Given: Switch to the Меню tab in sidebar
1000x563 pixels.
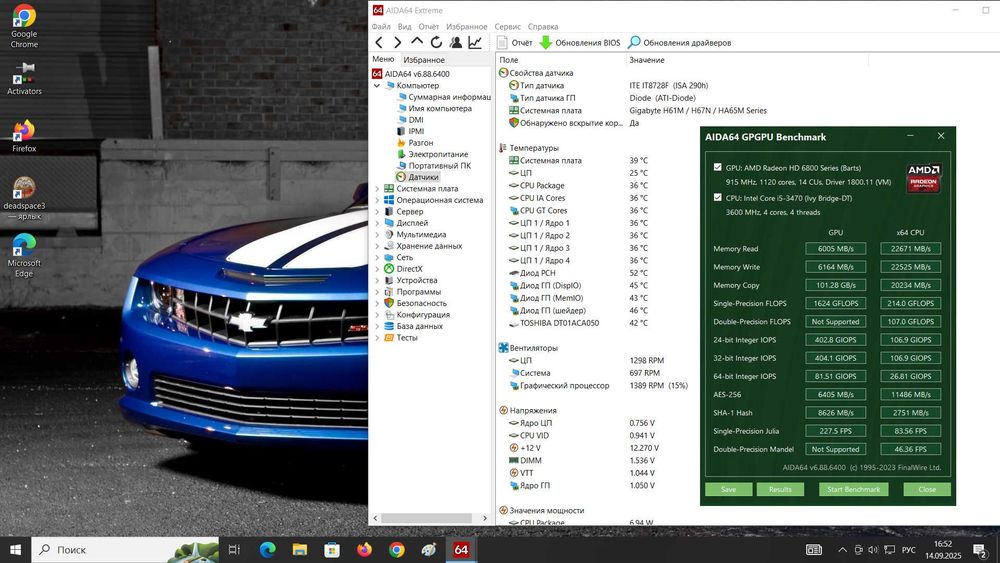Looking at the screenshot, I should [x=383, y=59].
